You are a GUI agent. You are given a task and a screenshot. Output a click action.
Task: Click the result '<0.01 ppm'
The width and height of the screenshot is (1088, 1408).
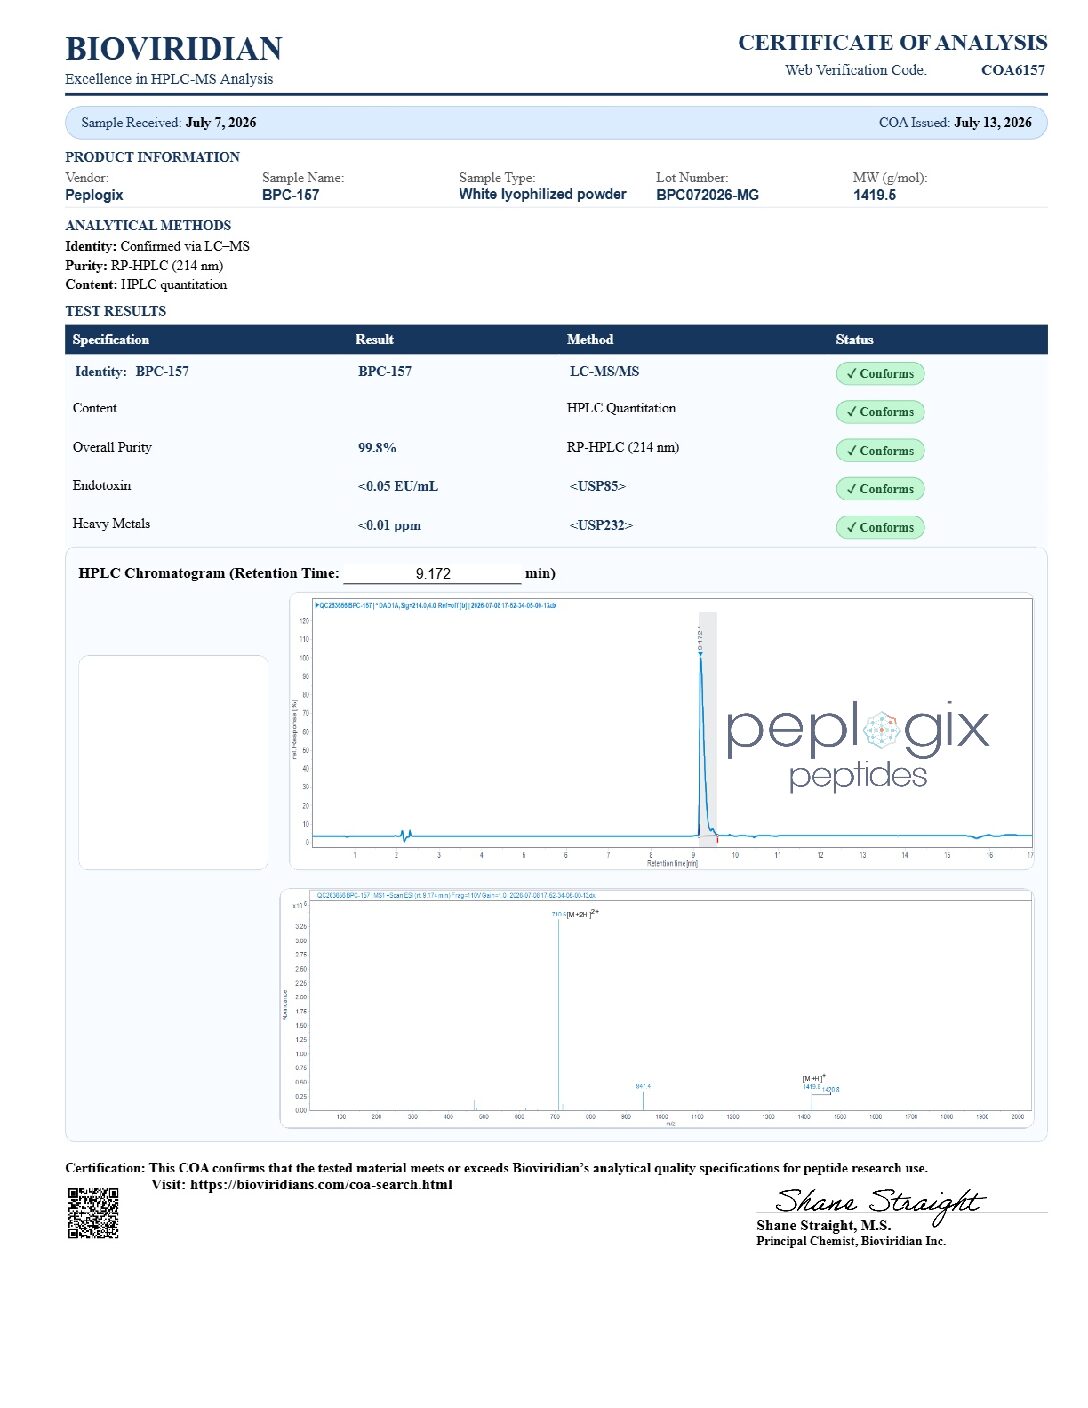point(389,525)
